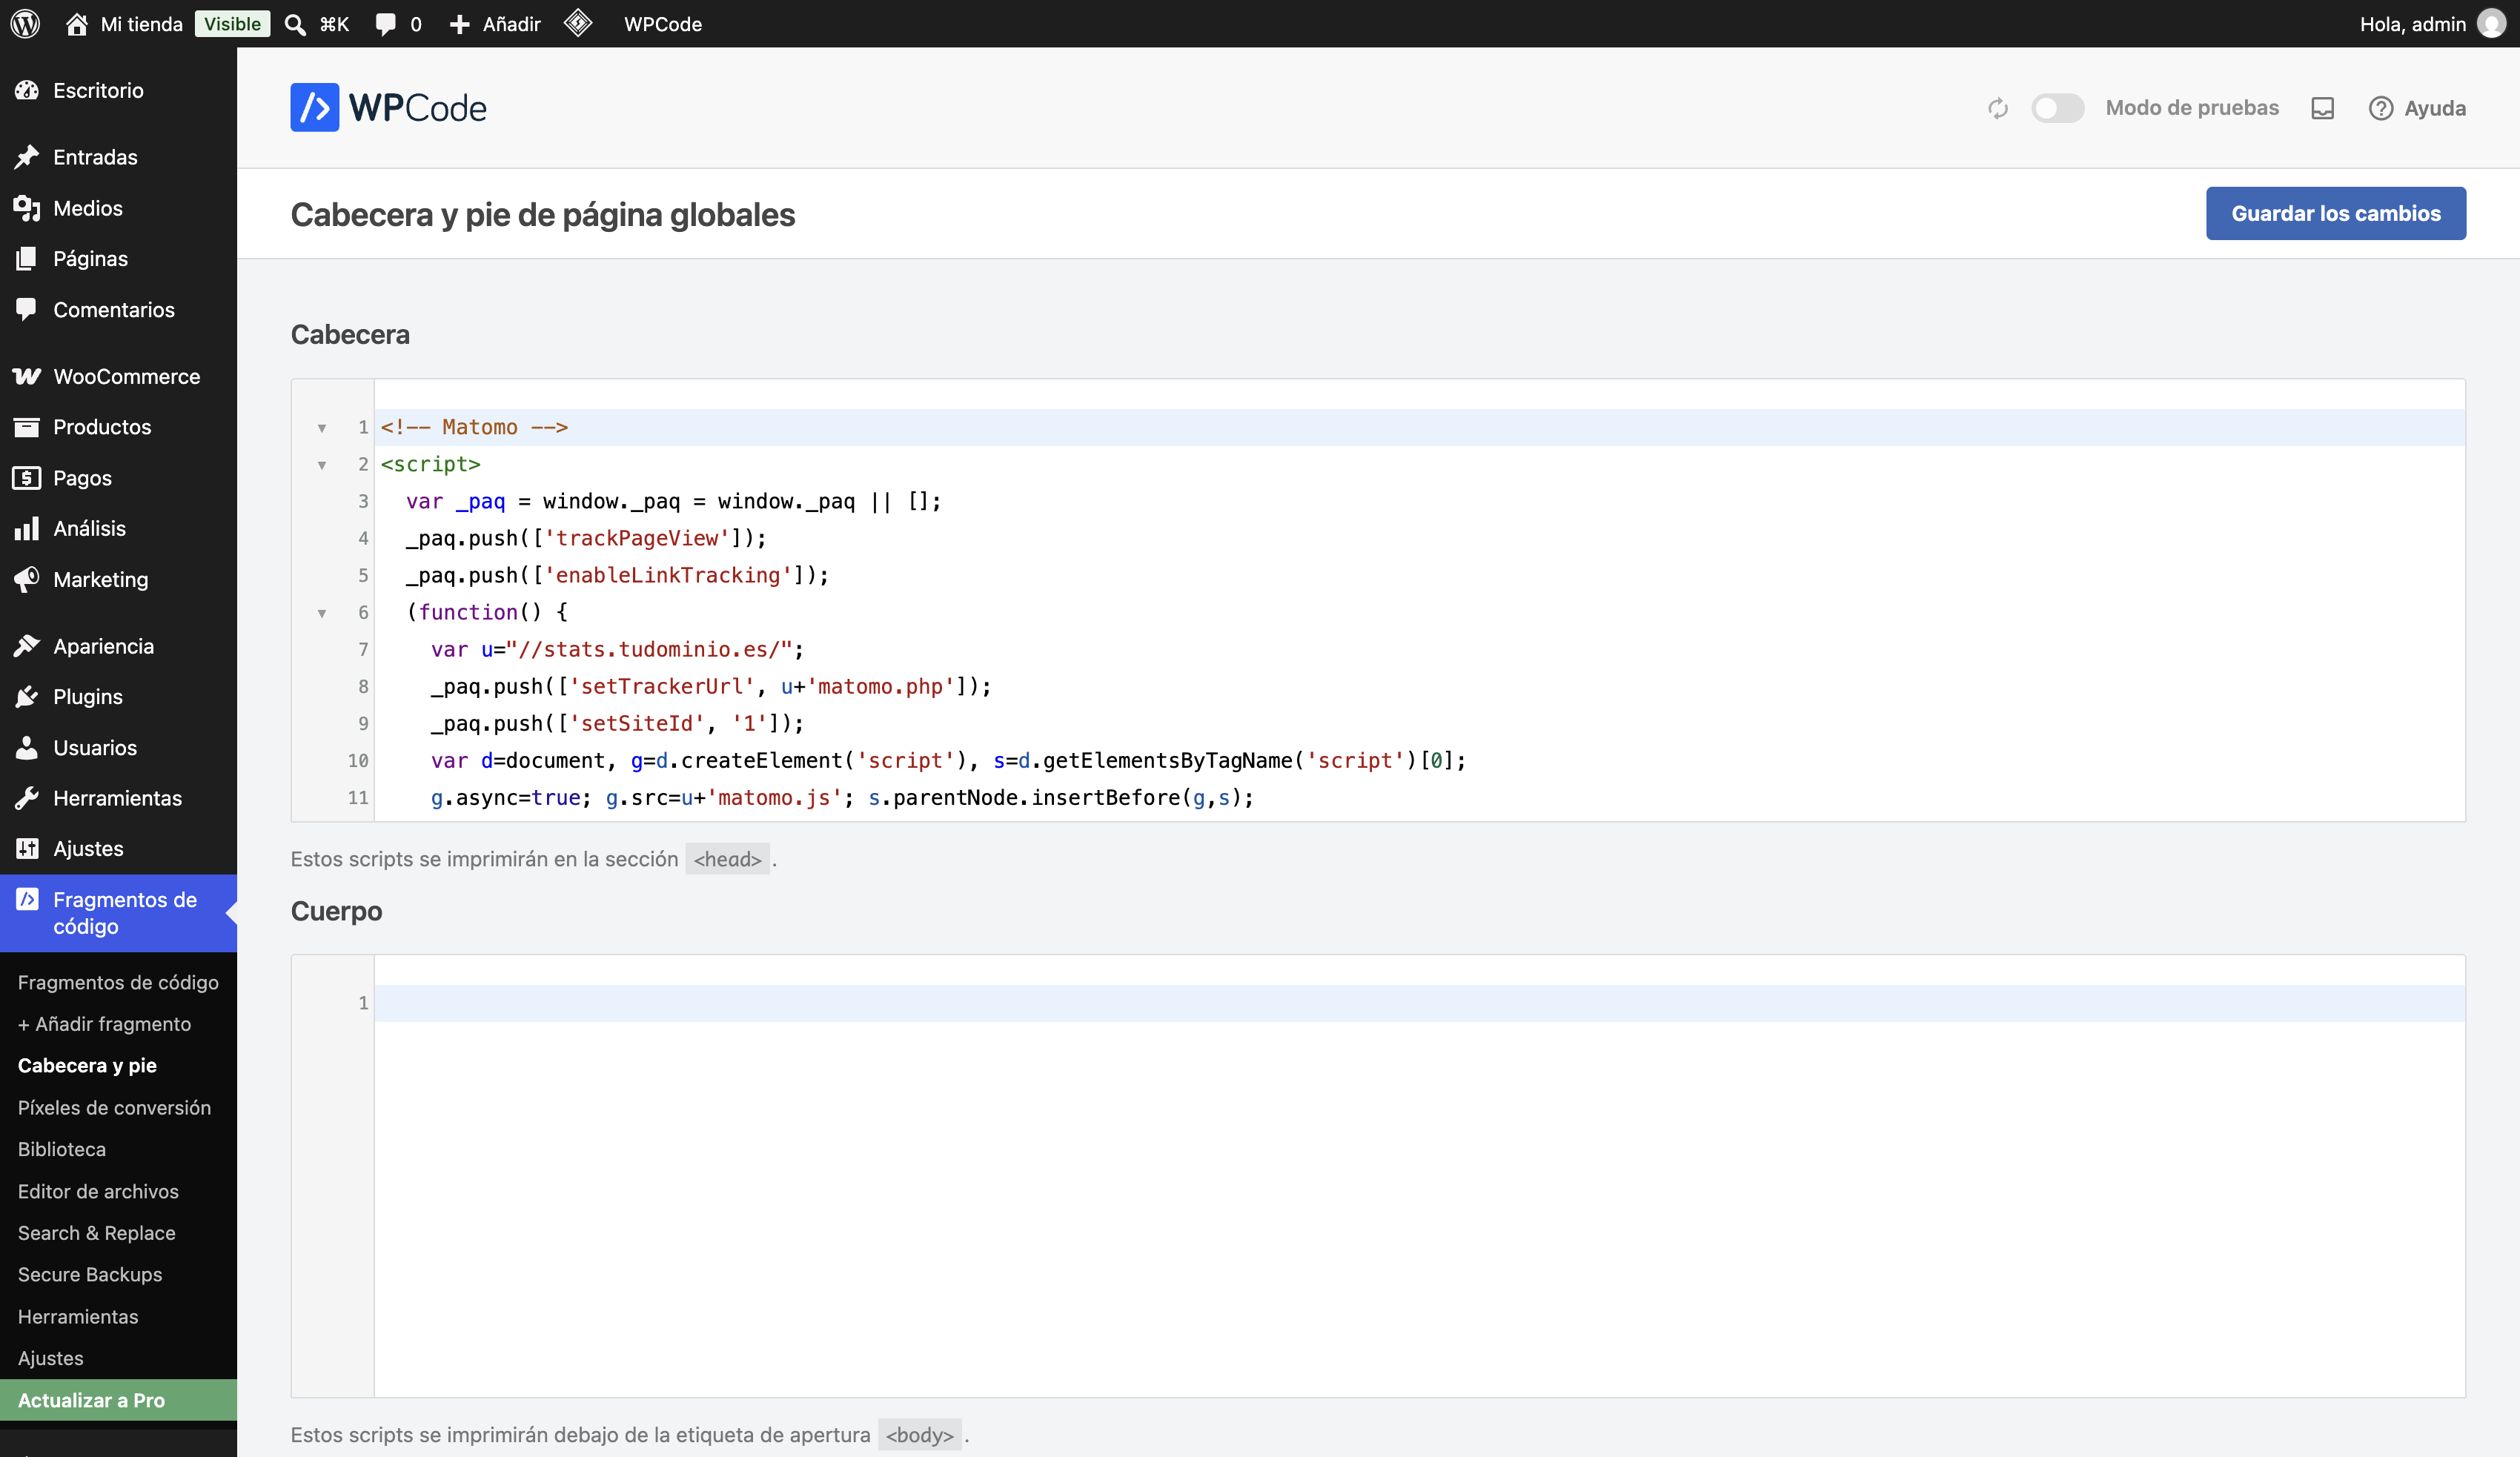Click the Pagos dollar icon
The width and height of the screenshot is (2520, 1457).
tap(27, 478)
